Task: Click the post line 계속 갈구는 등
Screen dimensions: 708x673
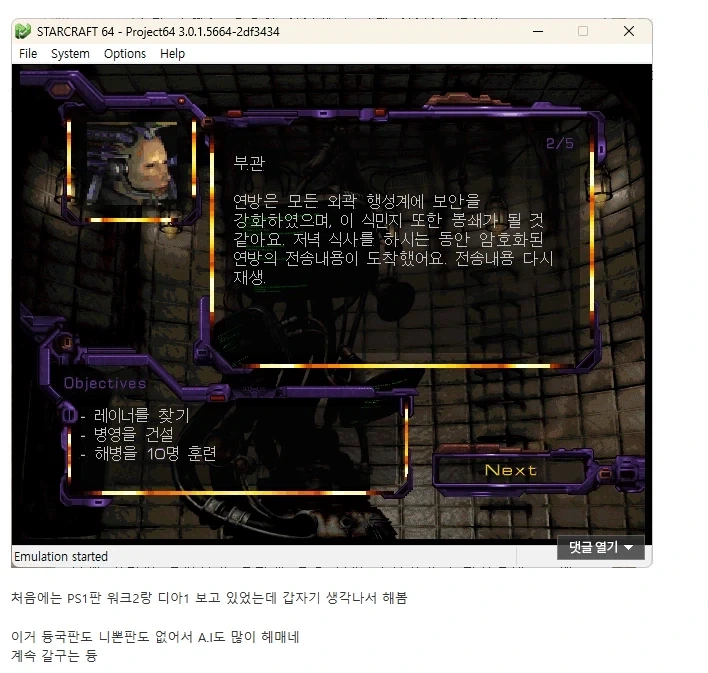Action: click(54, 656)
